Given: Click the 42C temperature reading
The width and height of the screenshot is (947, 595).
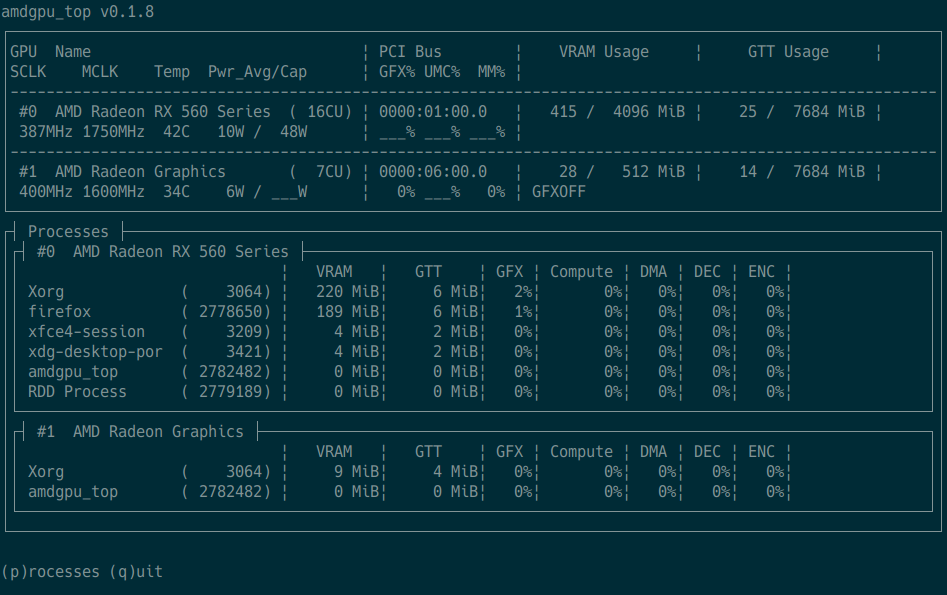Looking at the screenshot, I should tap(176, 132).
